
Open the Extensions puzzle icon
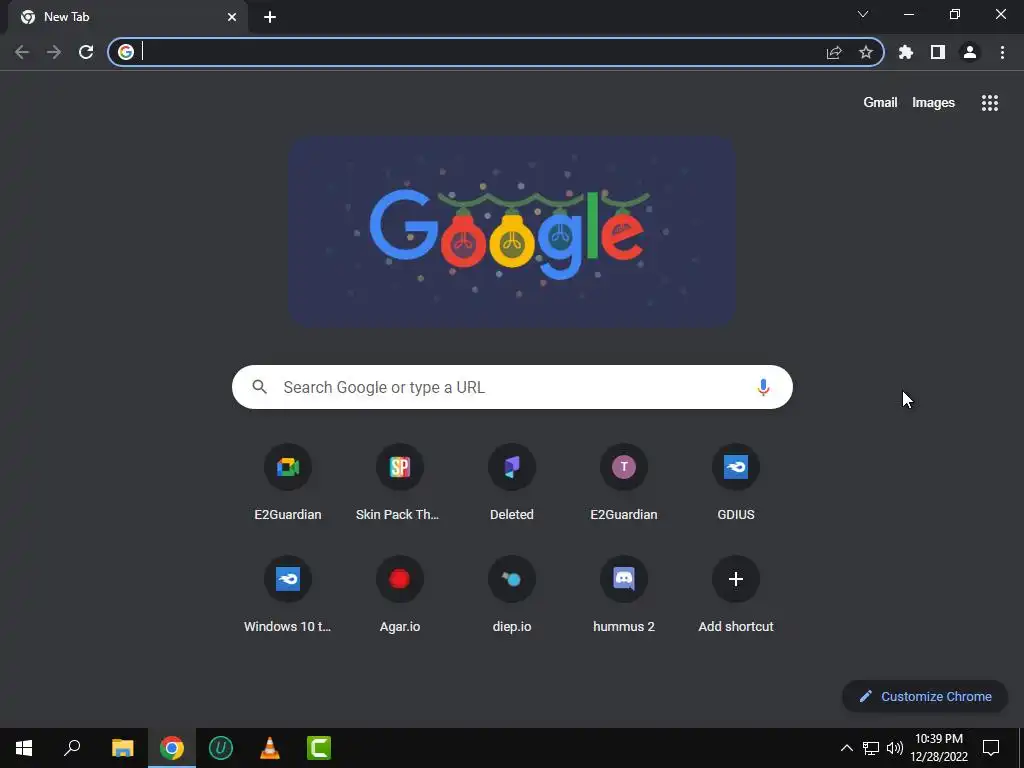pyautogui.click(x=906, y=52)
